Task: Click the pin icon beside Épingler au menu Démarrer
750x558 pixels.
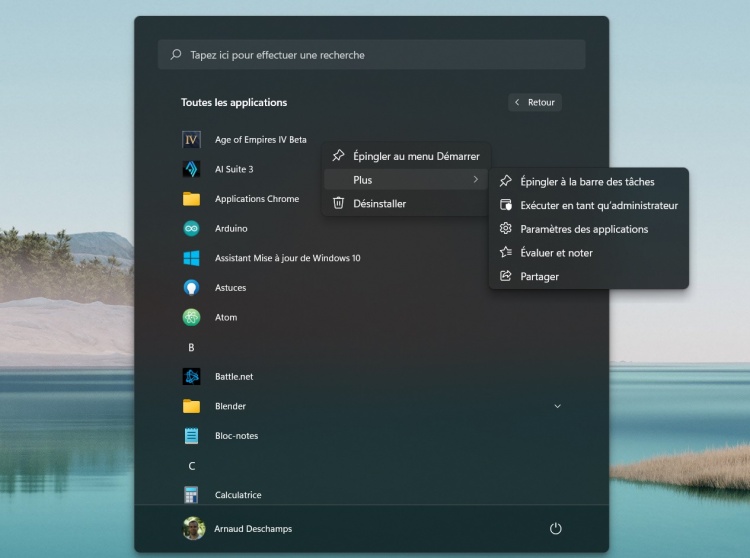Action: 338,156
